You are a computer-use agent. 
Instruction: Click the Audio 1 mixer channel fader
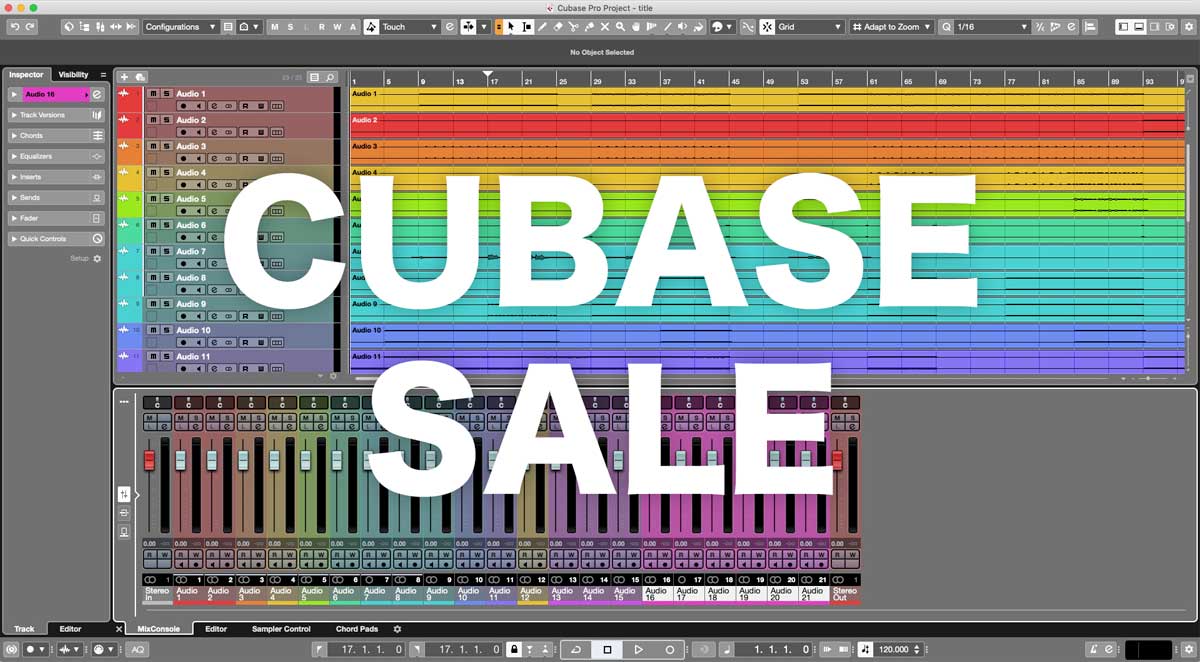click(x=181, y=460)
